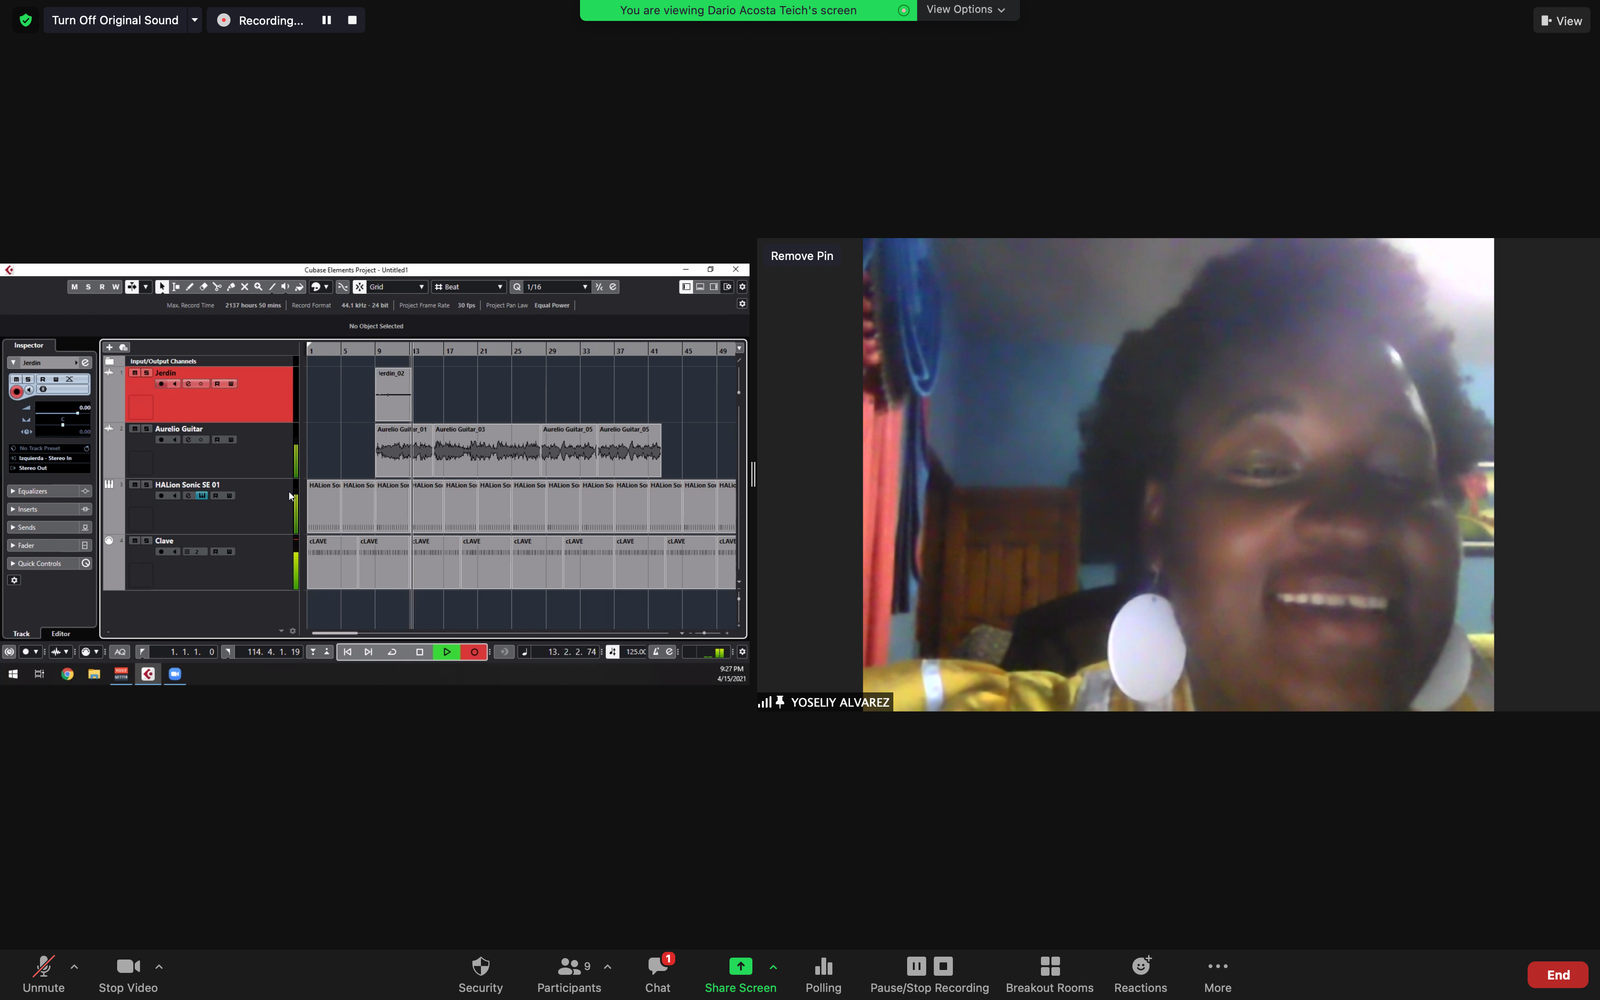
Task: Click the green Share Screen icon
Action: tap(740, 966)
